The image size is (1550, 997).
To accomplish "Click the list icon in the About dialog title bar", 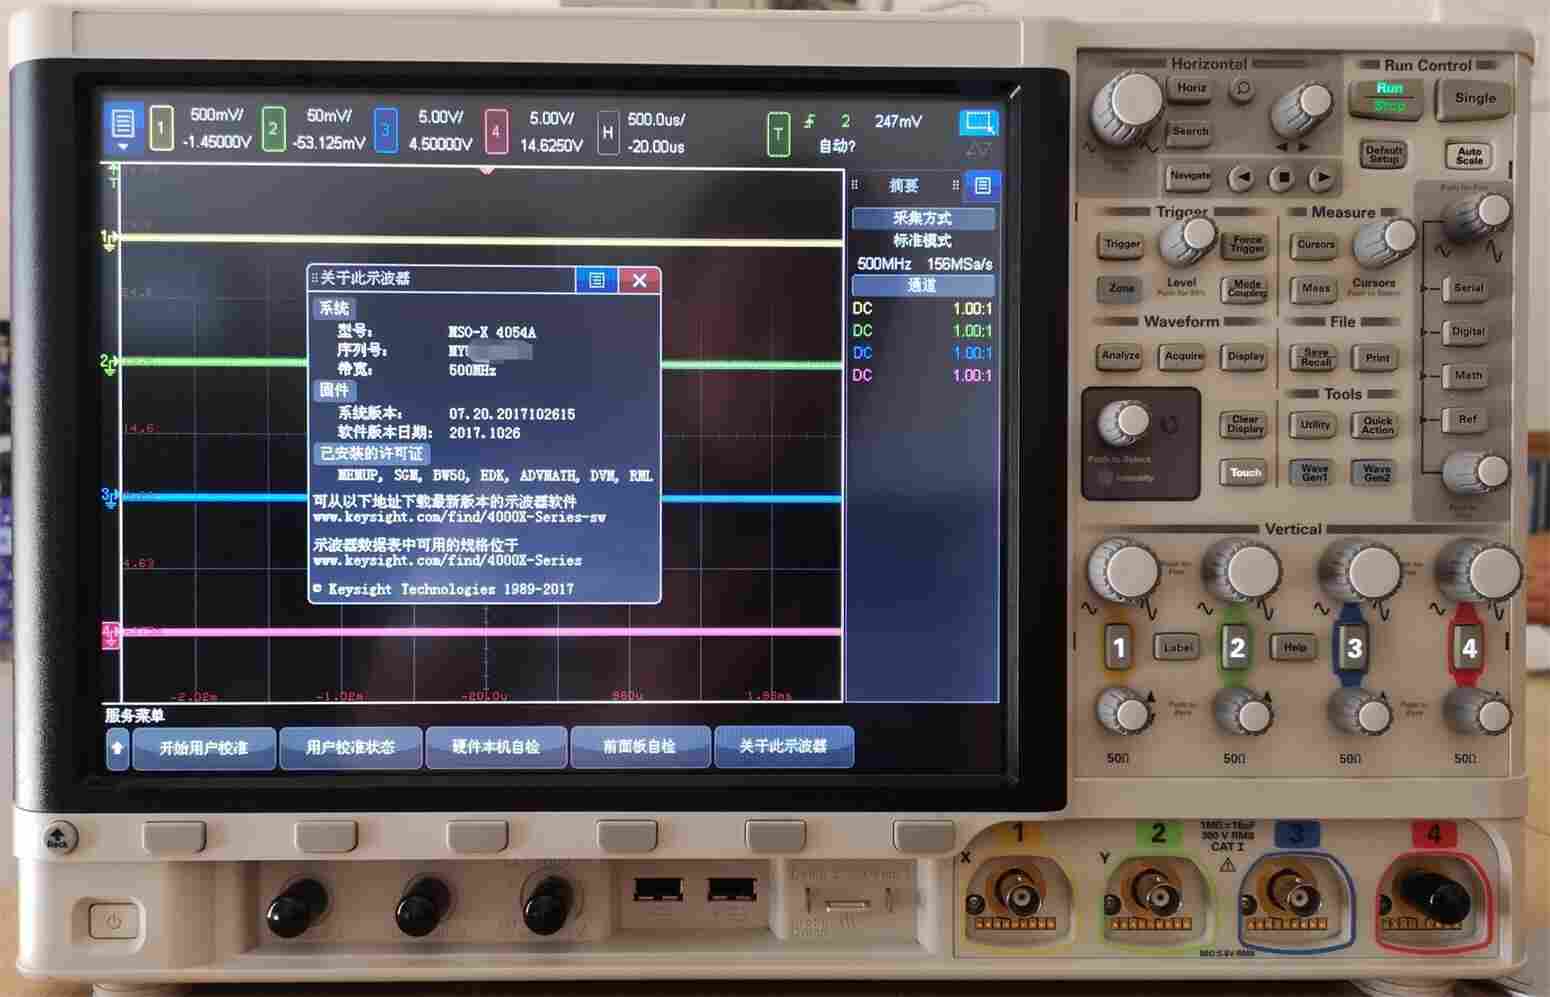I will [596, 280].
